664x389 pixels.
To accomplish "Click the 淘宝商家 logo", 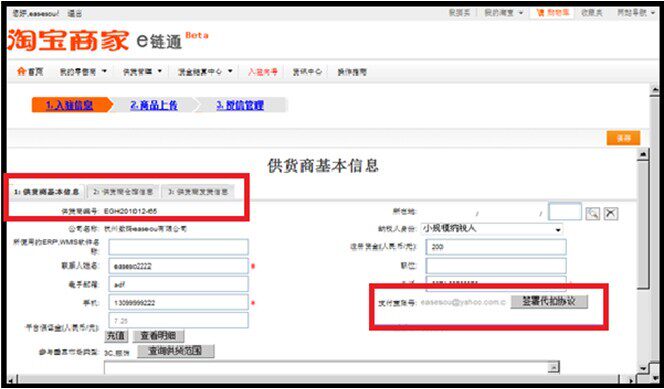I will [68, 41].
